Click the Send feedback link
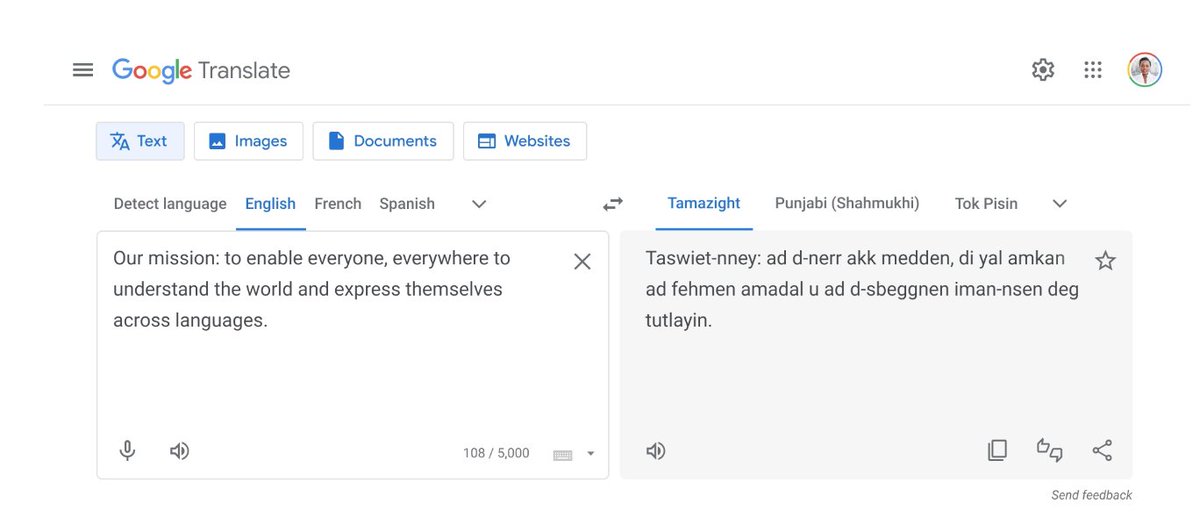This screenshot has height=518, width=1200. pos(1092,495)
